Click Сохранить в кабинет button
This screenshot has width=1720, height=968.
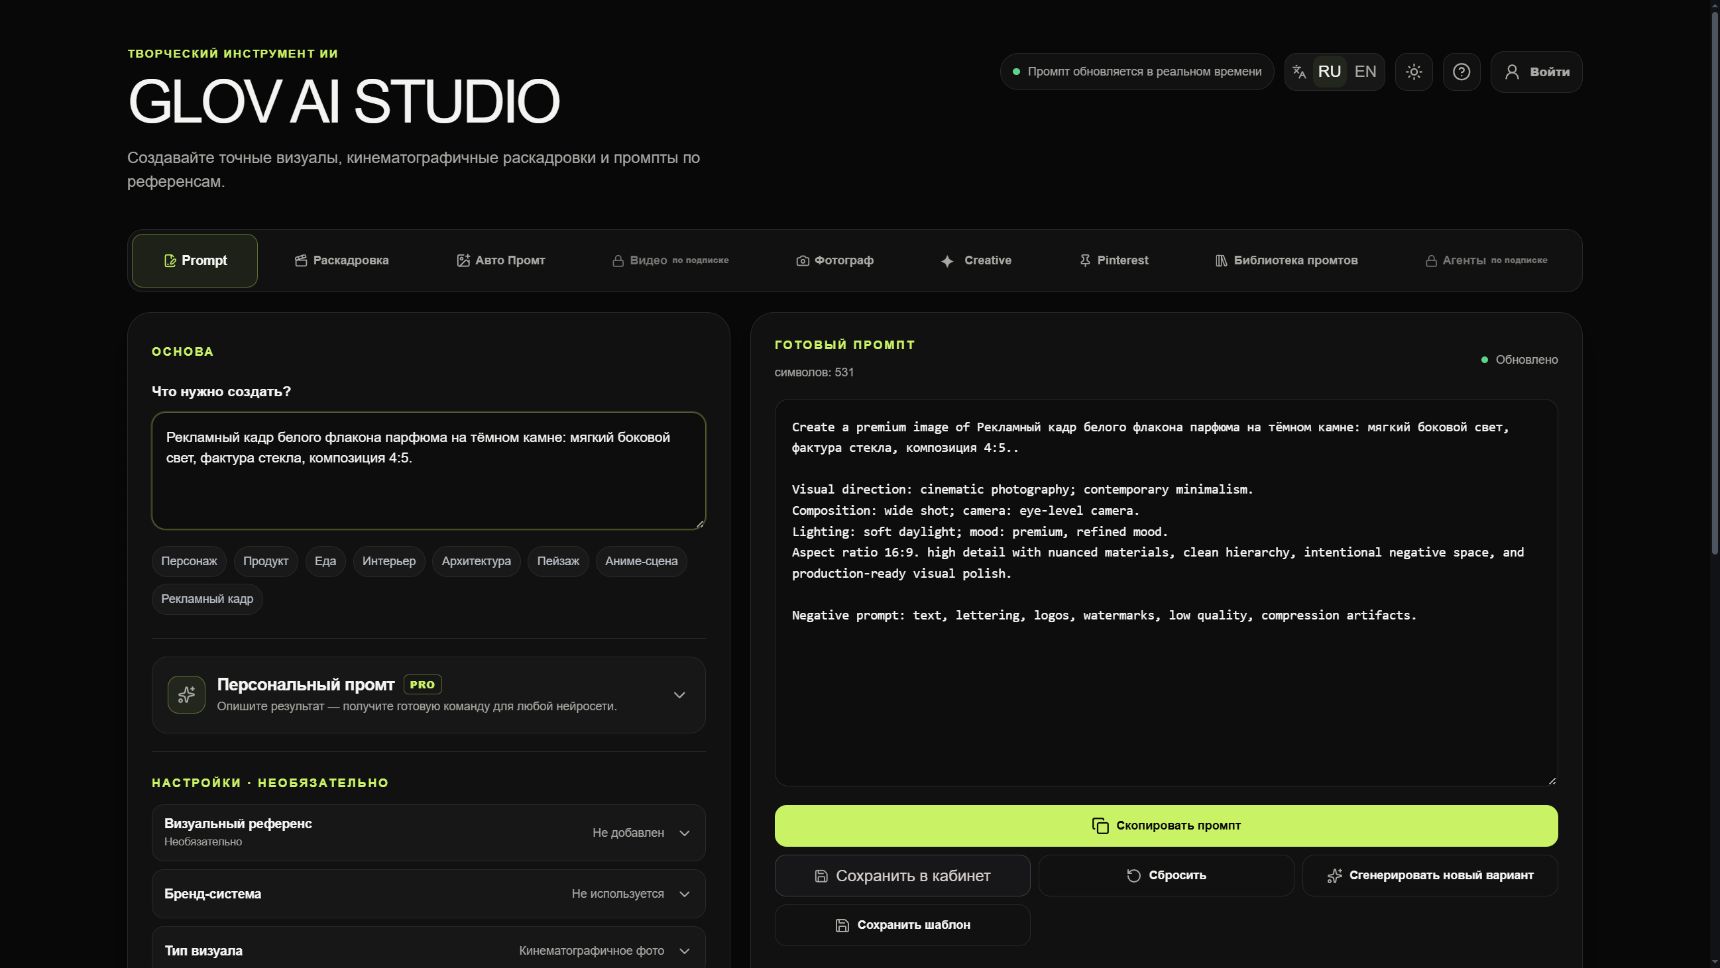[x=902, y=876]
